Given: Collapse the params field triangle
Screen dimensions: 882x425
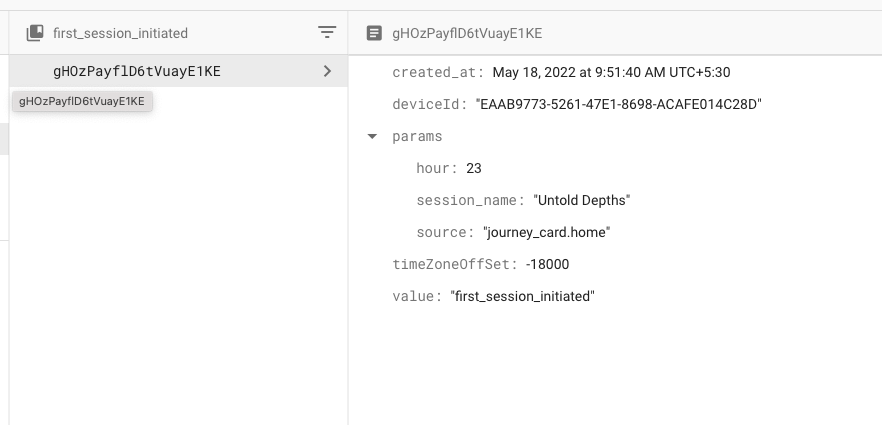Looking at the screenshot, I should point(373,136).
